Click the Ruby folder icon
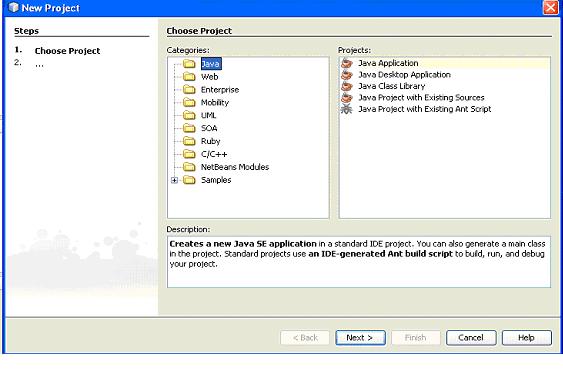The height and width of the screenshot is (379, 563). coord(189,141)
